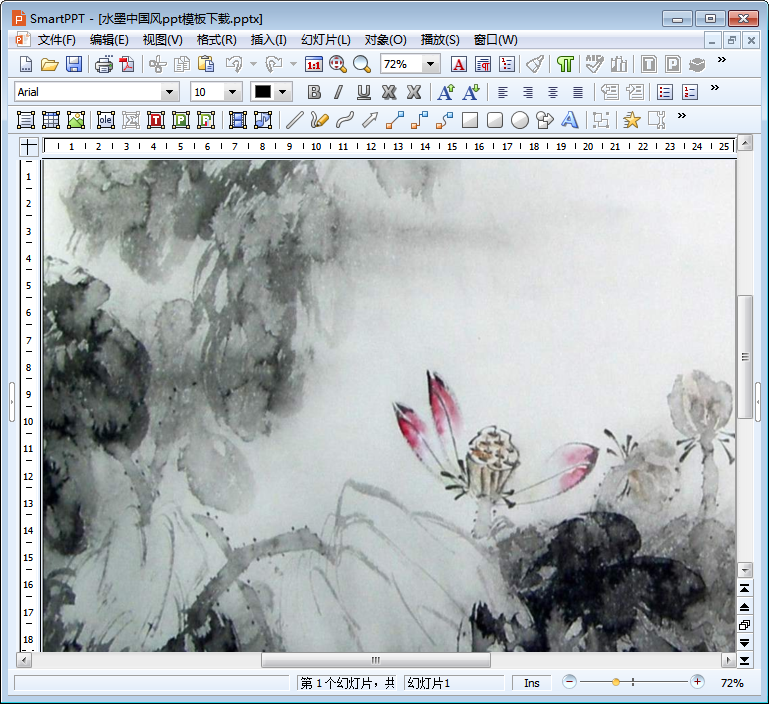The image size is (769, 704).
Task: Go to the last slide button
Action: pyautogui.click(x=744, y=660)
